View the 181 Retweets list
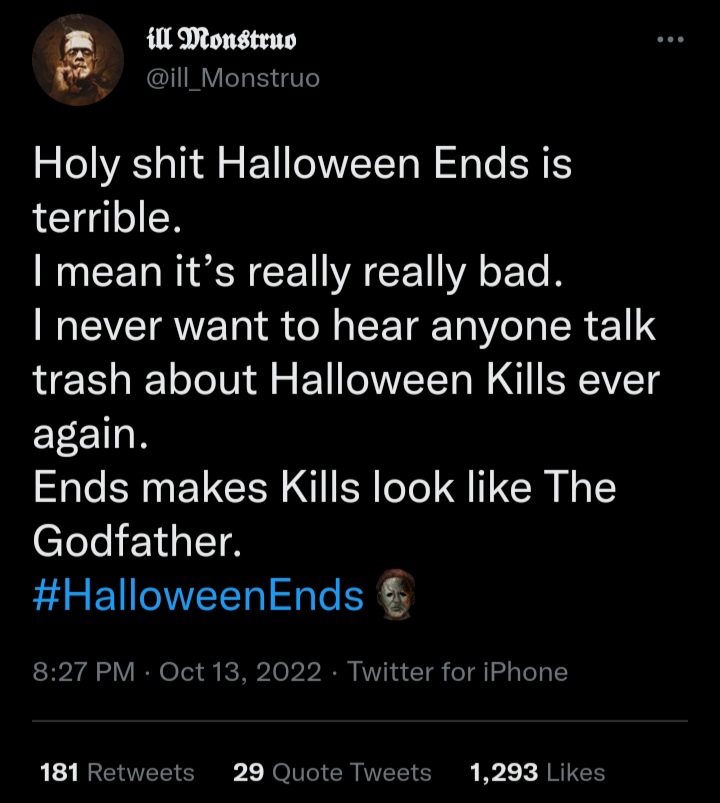720x803 pixels. tap(116, 772)
